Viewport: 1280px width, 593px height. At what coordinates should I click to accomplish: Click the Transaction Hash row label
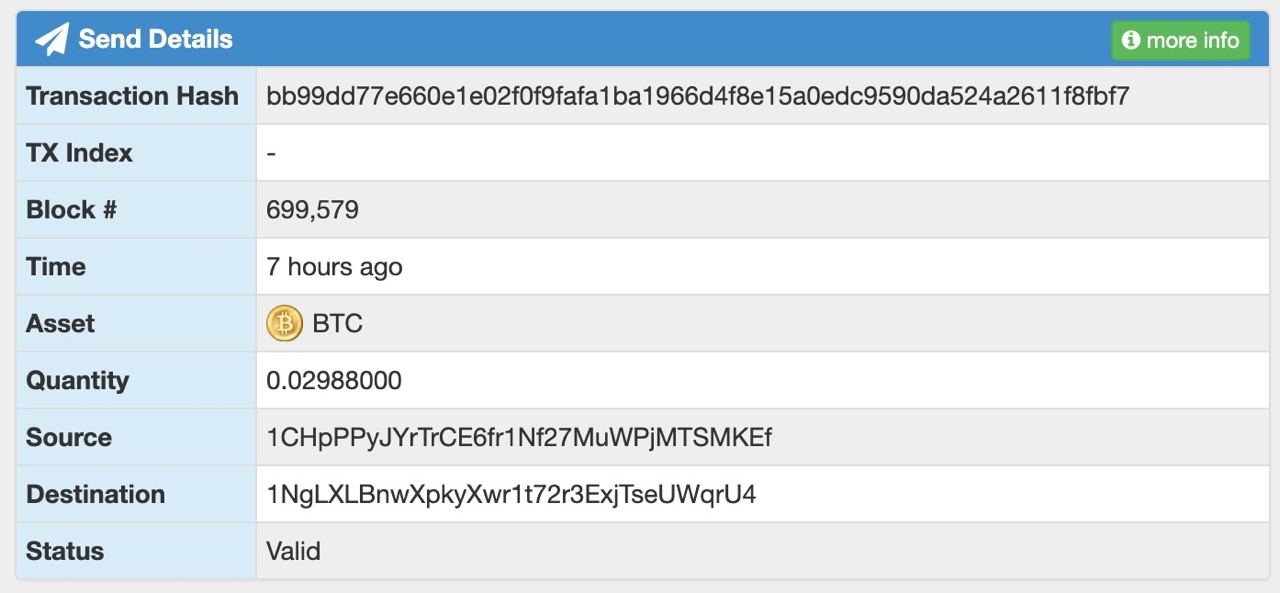tap(132, 96)
